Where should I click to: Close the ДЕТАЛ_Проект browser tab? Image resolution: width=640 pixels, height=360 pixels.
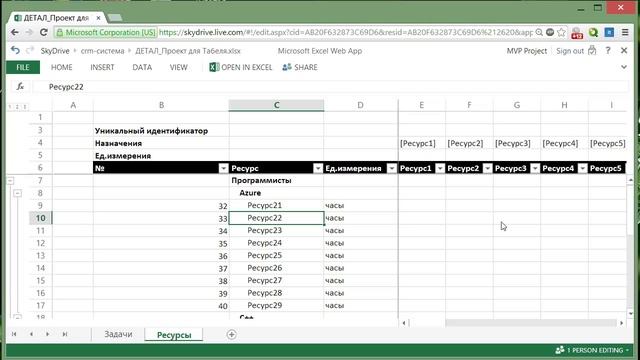pyautogui.click(x=98, y=18)
